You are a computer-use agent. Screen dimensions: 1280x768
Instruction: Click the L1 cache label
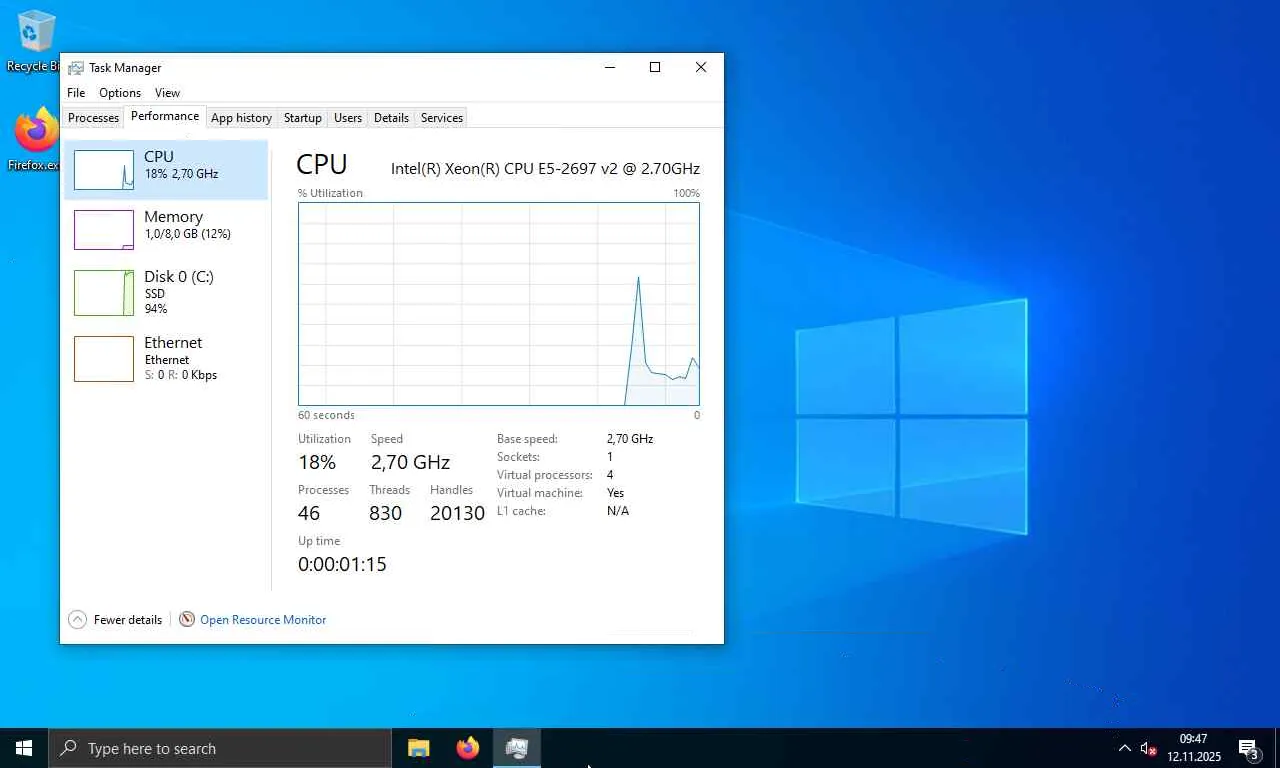click(523, 511)
